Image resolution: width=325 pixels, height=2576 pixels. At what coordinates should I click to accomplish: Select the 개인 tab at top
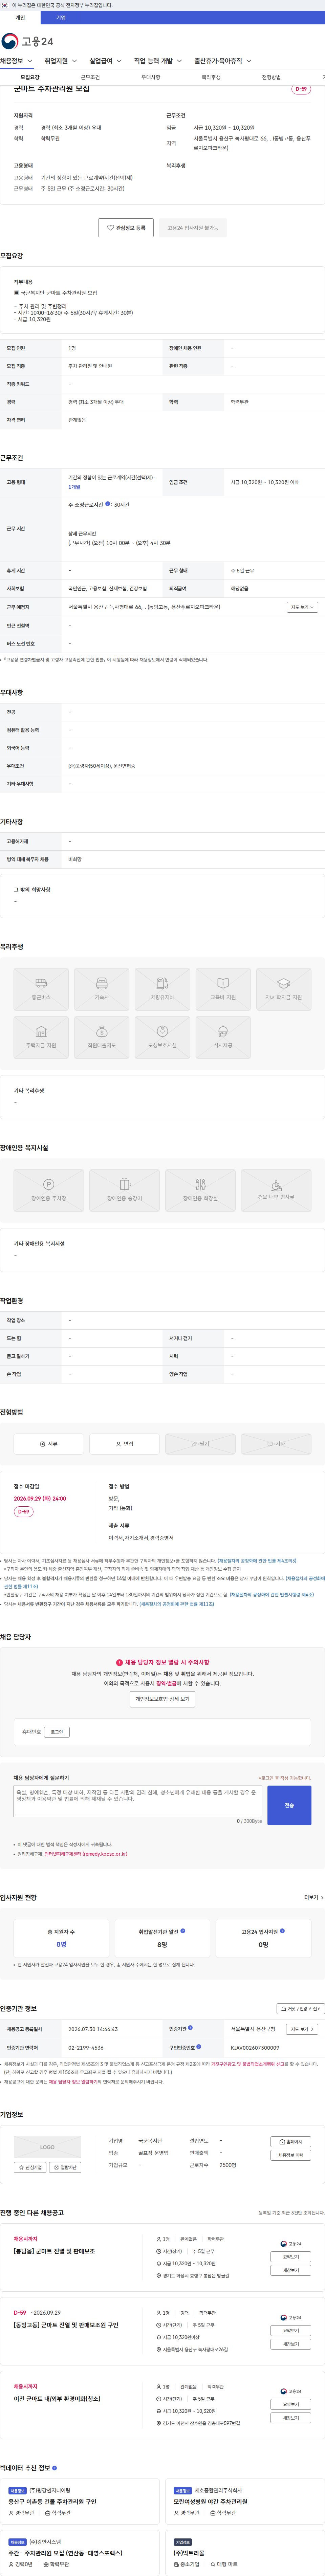[20, 17]
